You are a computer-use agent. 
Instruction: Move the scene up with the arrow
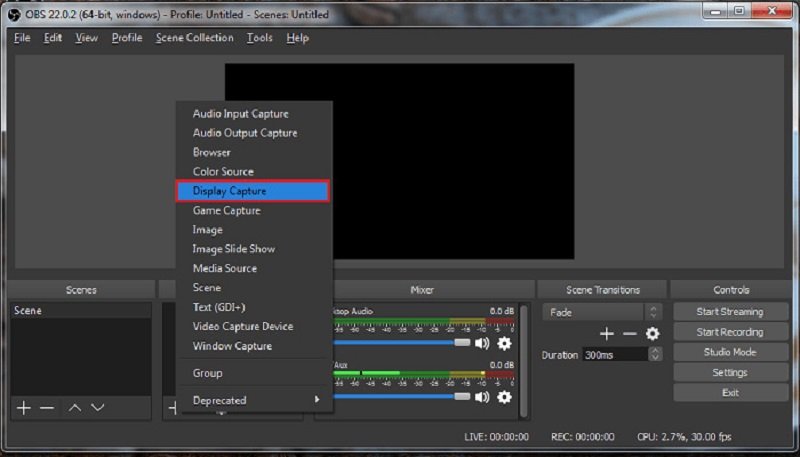click(75, 408)
